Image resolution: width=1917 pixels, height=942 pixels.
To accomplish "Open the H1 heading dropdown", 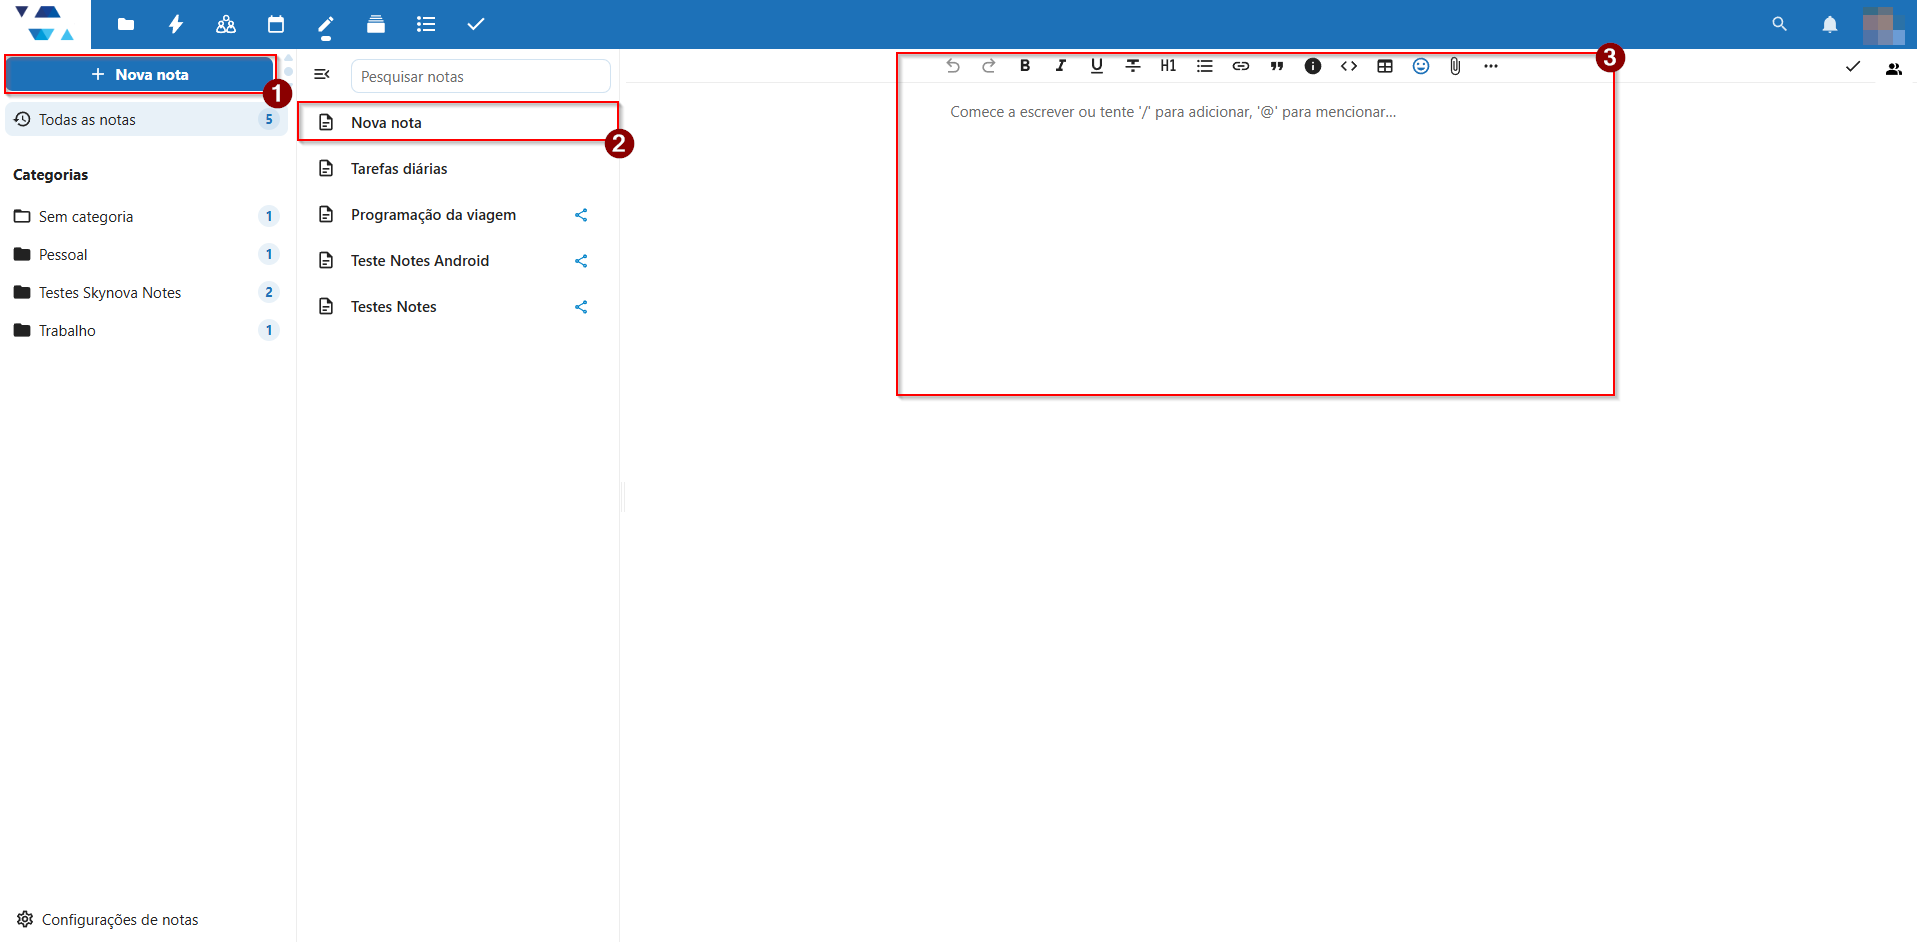I will pyautogui.click(x=1168, y=66).
